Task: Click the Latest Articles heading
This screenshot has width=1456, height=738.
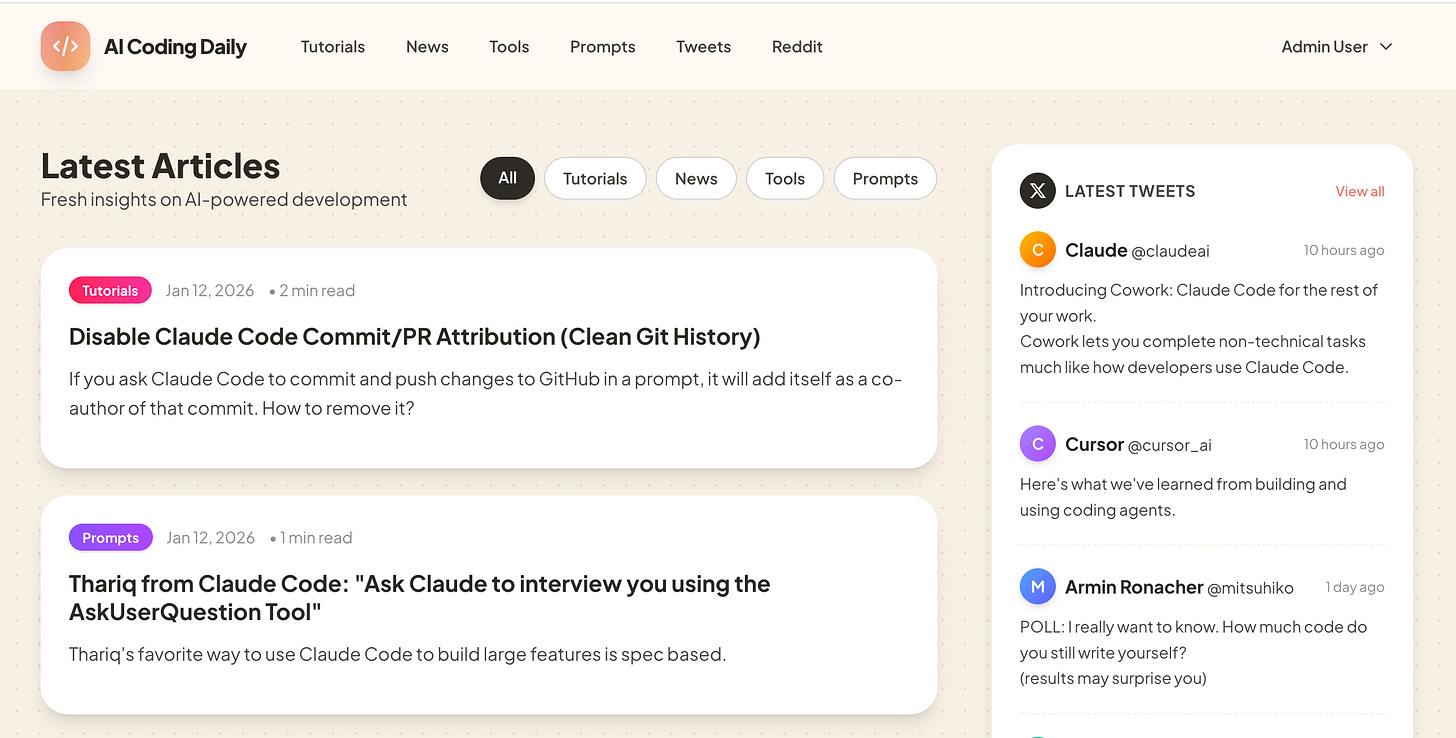Action: 160,166
